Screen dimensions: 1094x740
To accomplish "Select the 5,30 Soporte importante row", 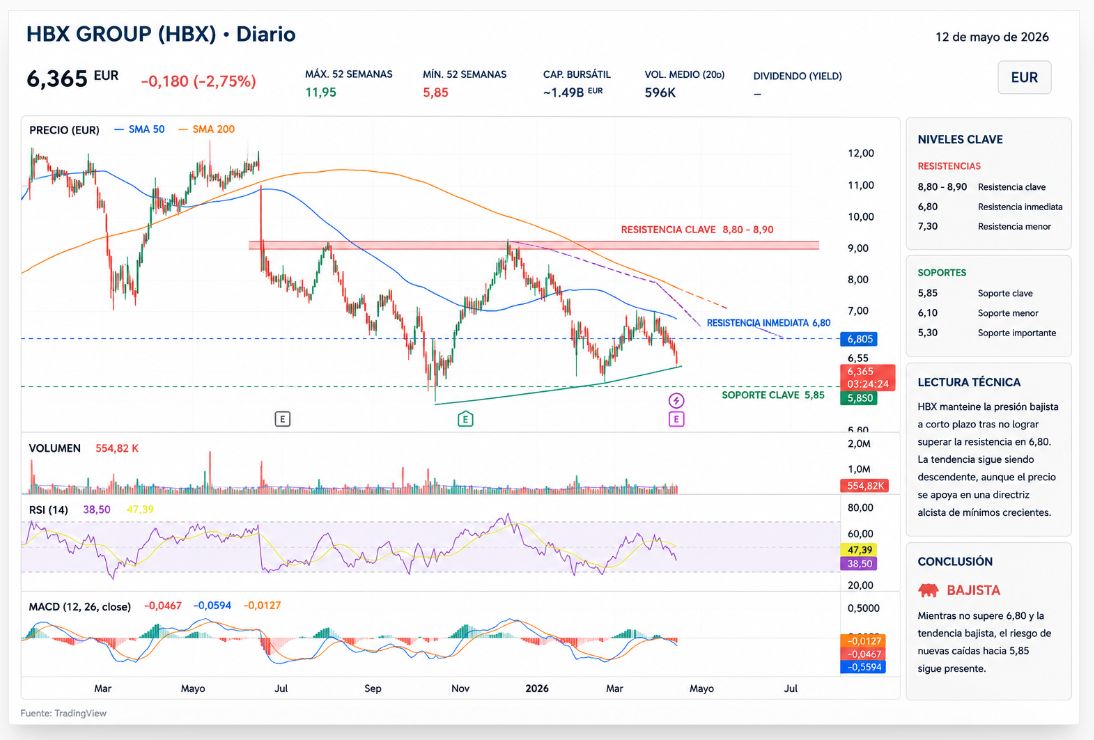I will (988, 333).
